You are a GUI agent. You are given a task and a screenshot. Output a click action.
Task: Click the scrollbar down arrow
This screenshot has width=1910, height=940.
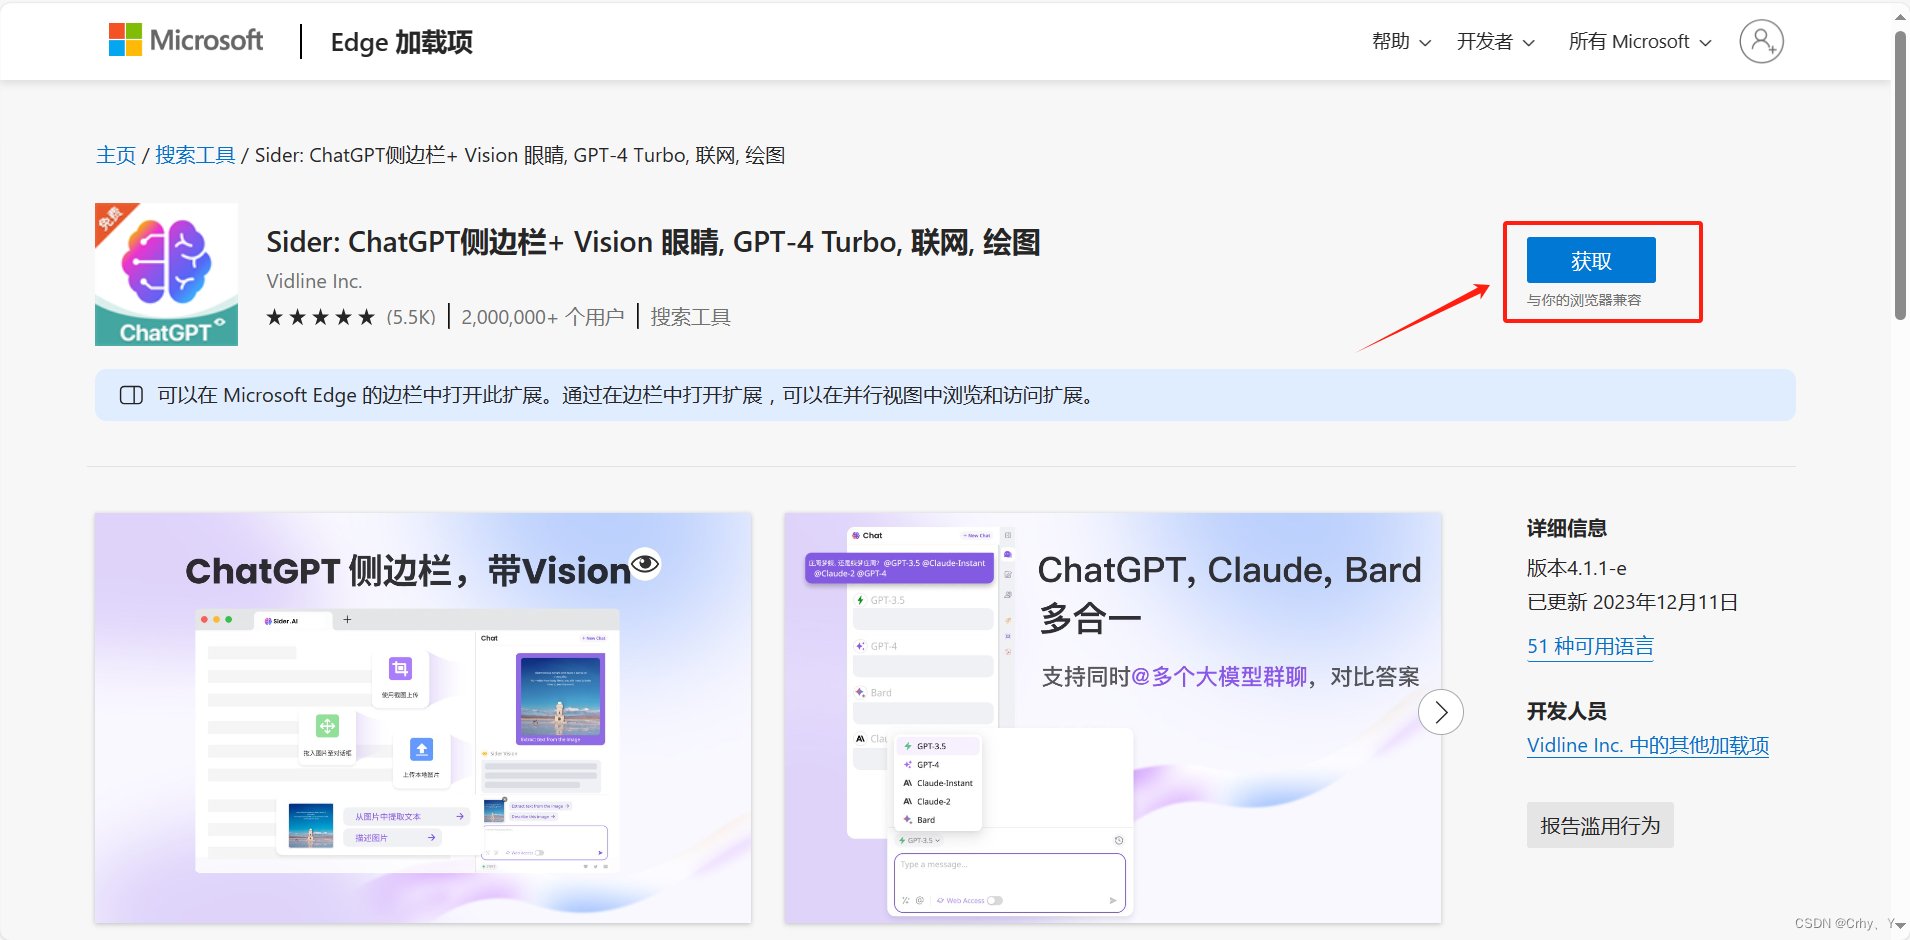pyautogui.click(x=1900, y=926)
